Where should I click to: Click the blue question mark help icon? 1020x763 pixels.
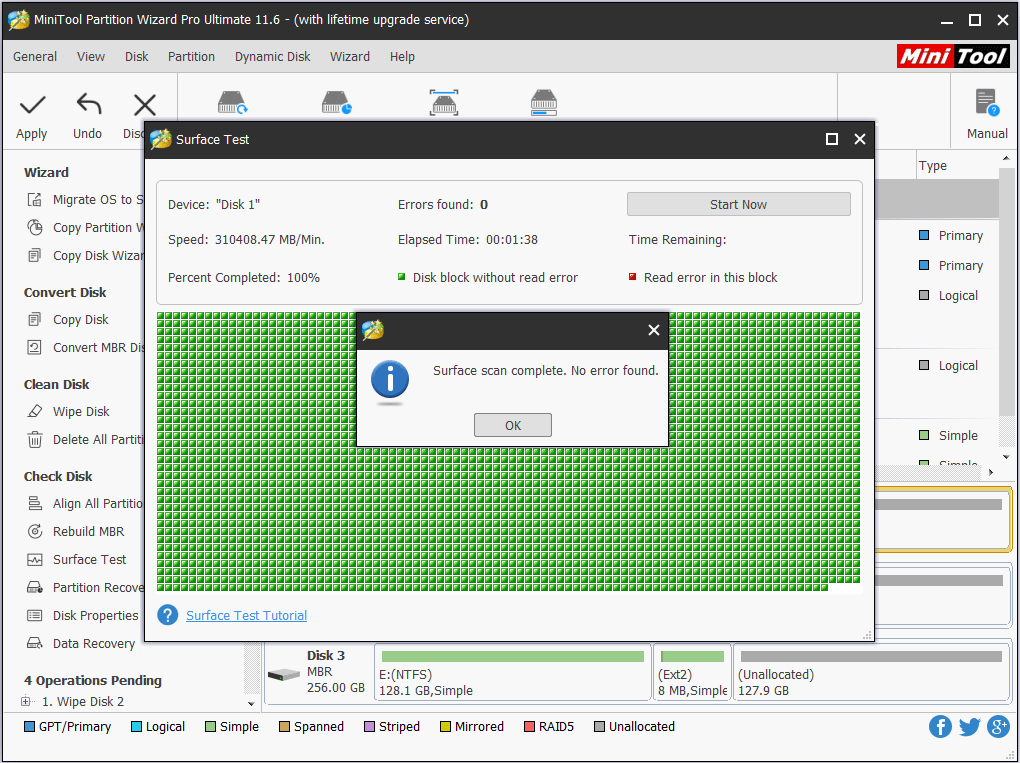tap(168, 615)
